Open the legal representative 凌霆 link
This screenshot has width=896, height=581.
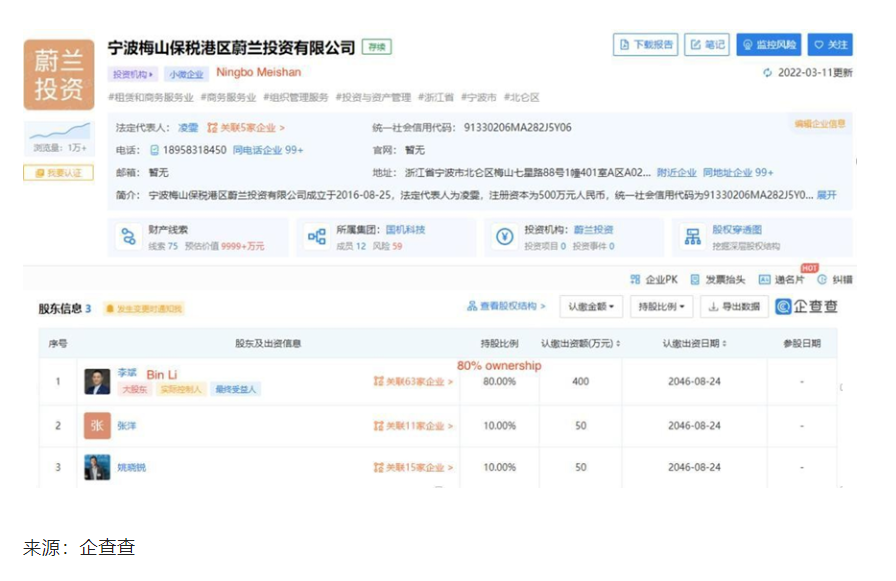click(188, 127)
